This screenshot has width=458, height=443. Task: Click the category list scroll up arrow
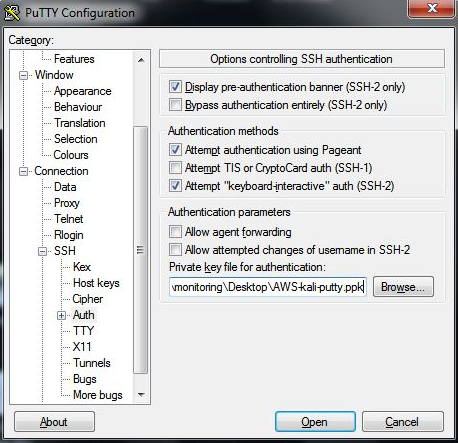141,60
